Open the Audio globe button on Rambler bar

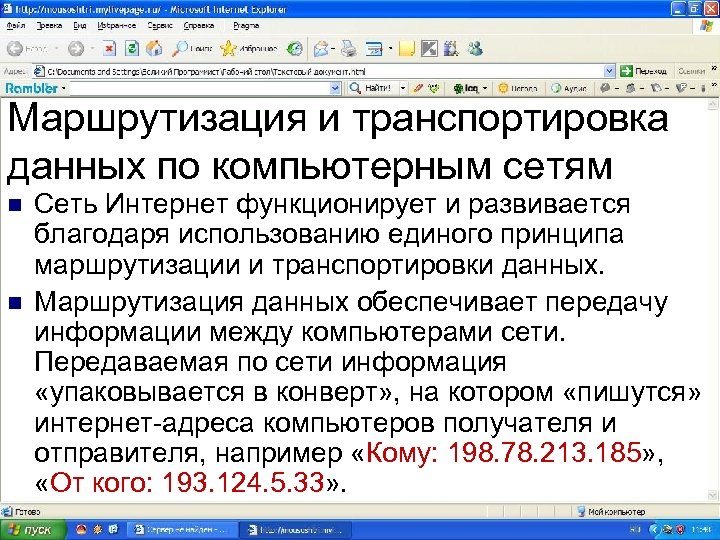(569, 88)
